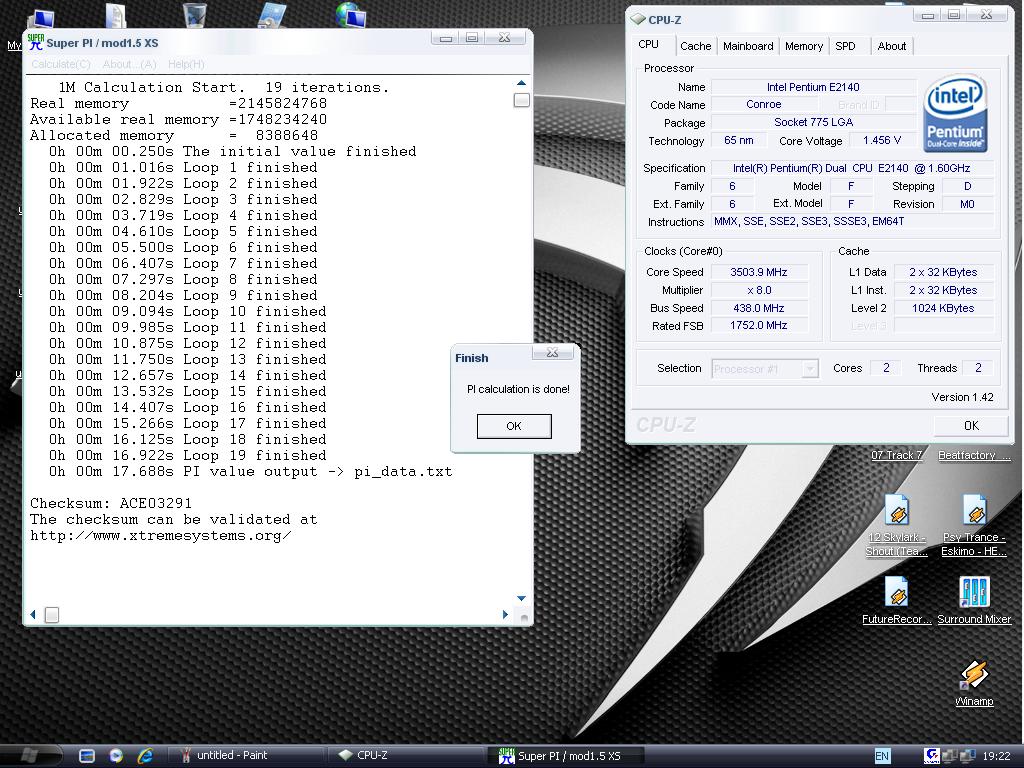Click the Code Name value Conroe

click(763, 104)
